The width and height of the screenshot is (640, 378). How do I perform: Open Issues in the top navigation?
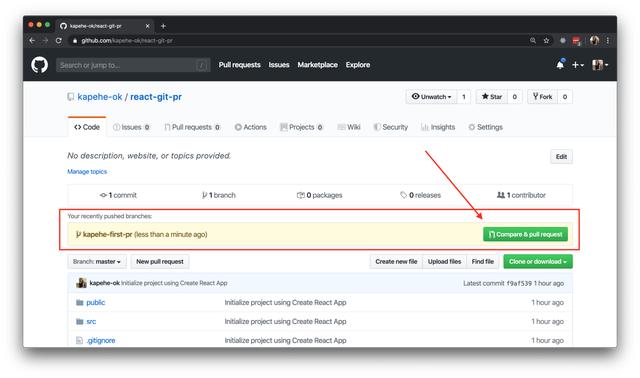click(279, 65)
